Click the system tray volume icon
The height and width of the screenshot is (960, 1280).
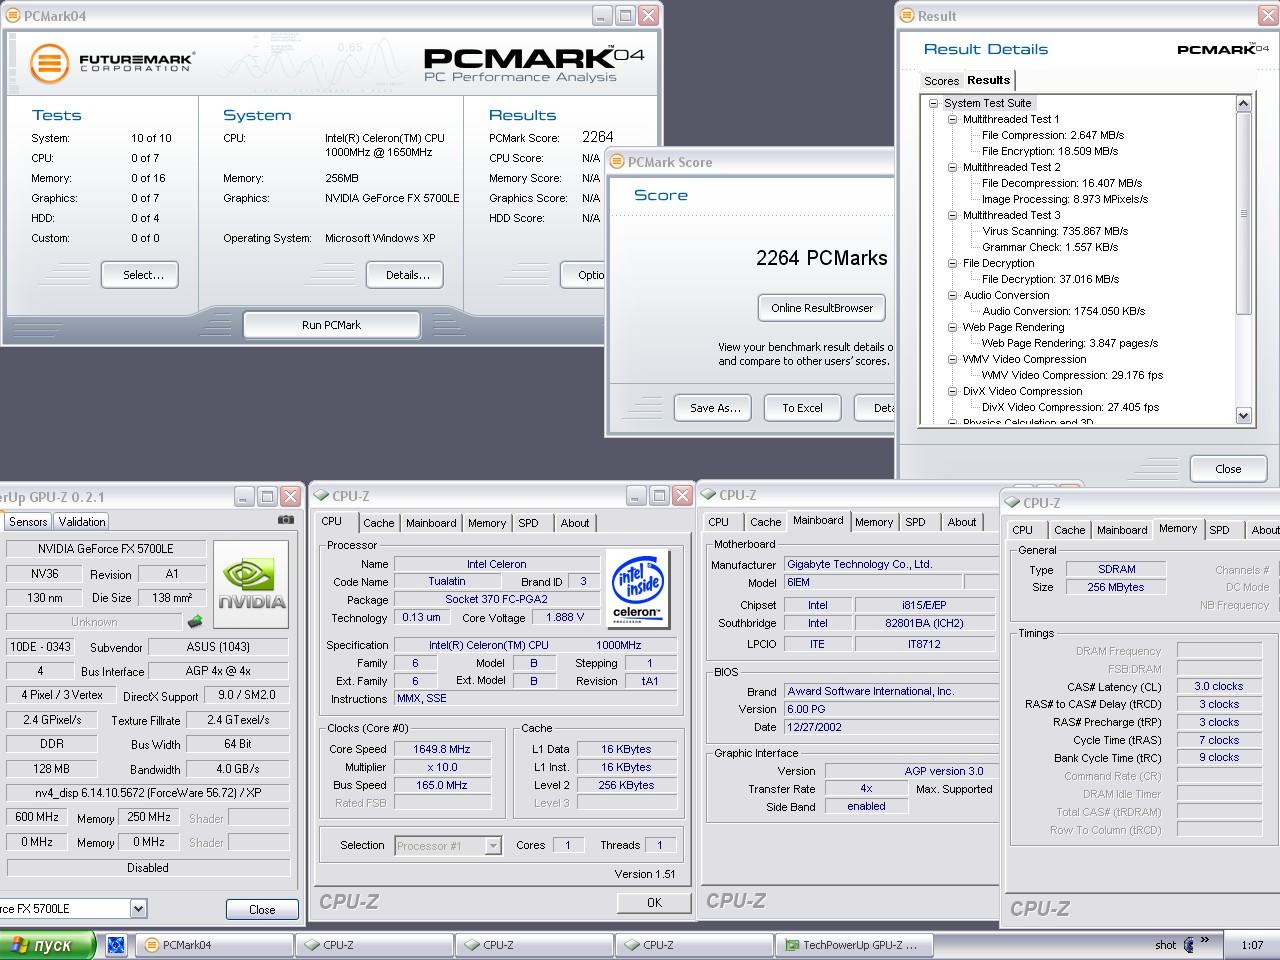pos(1188,944)
